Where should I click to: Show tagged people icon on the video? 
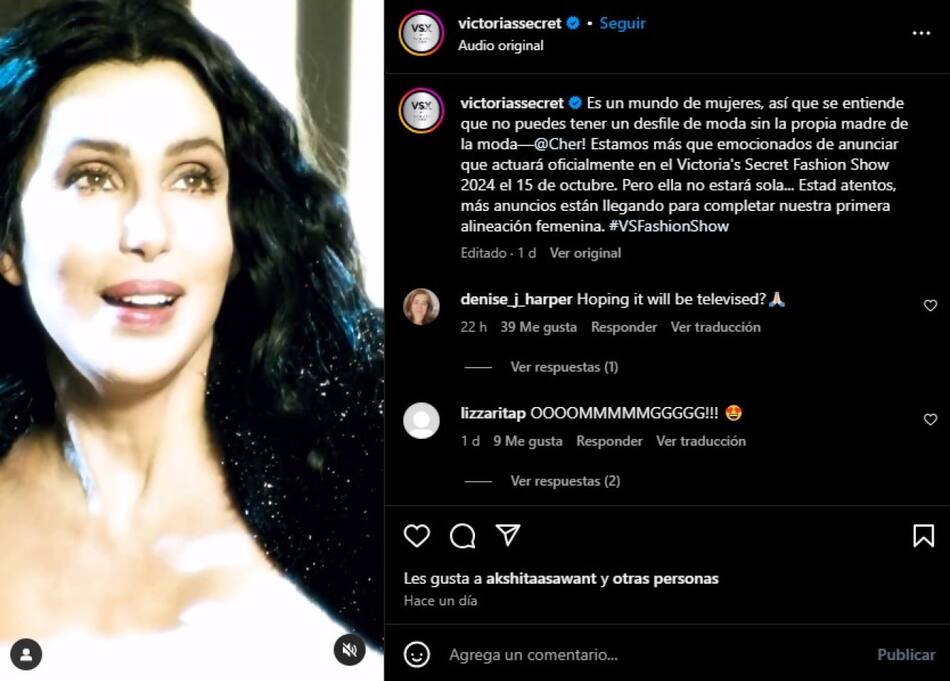[26, 654]
